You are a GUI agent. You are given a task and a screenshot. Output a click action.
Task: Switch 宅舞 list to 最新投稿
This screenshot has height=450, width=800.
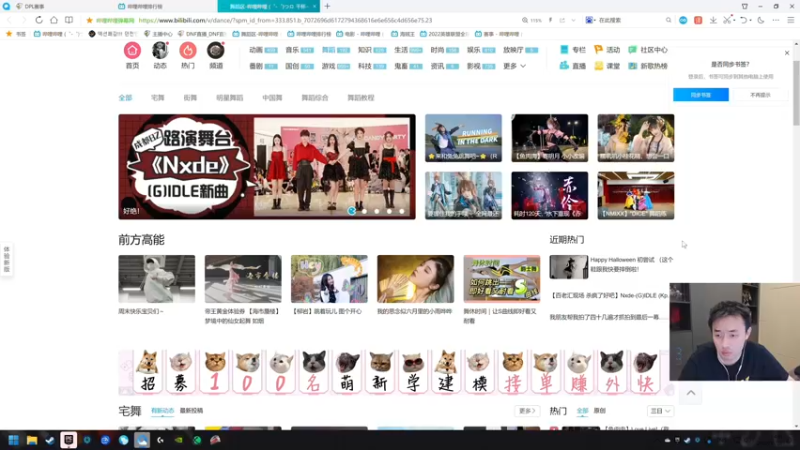(191, 410)
